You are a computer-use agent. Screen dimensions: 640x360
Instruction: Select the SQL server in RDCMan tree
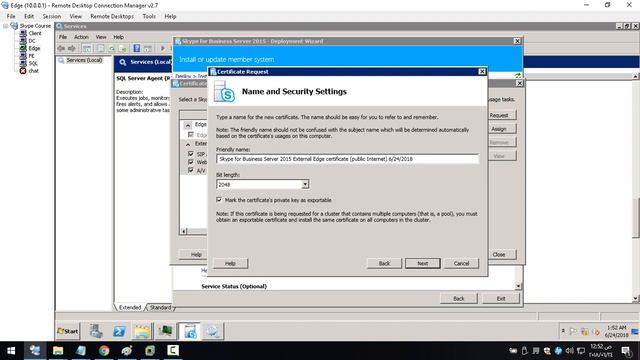coord(33,63)
